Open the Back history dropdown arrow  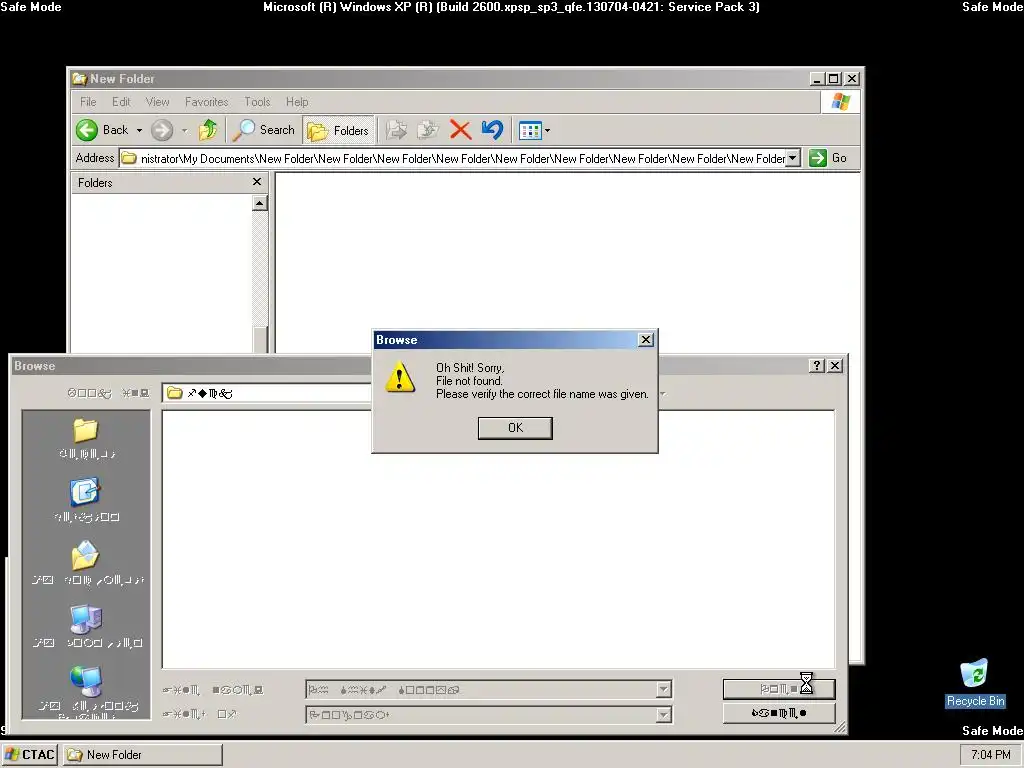click(x=139, y=131)
